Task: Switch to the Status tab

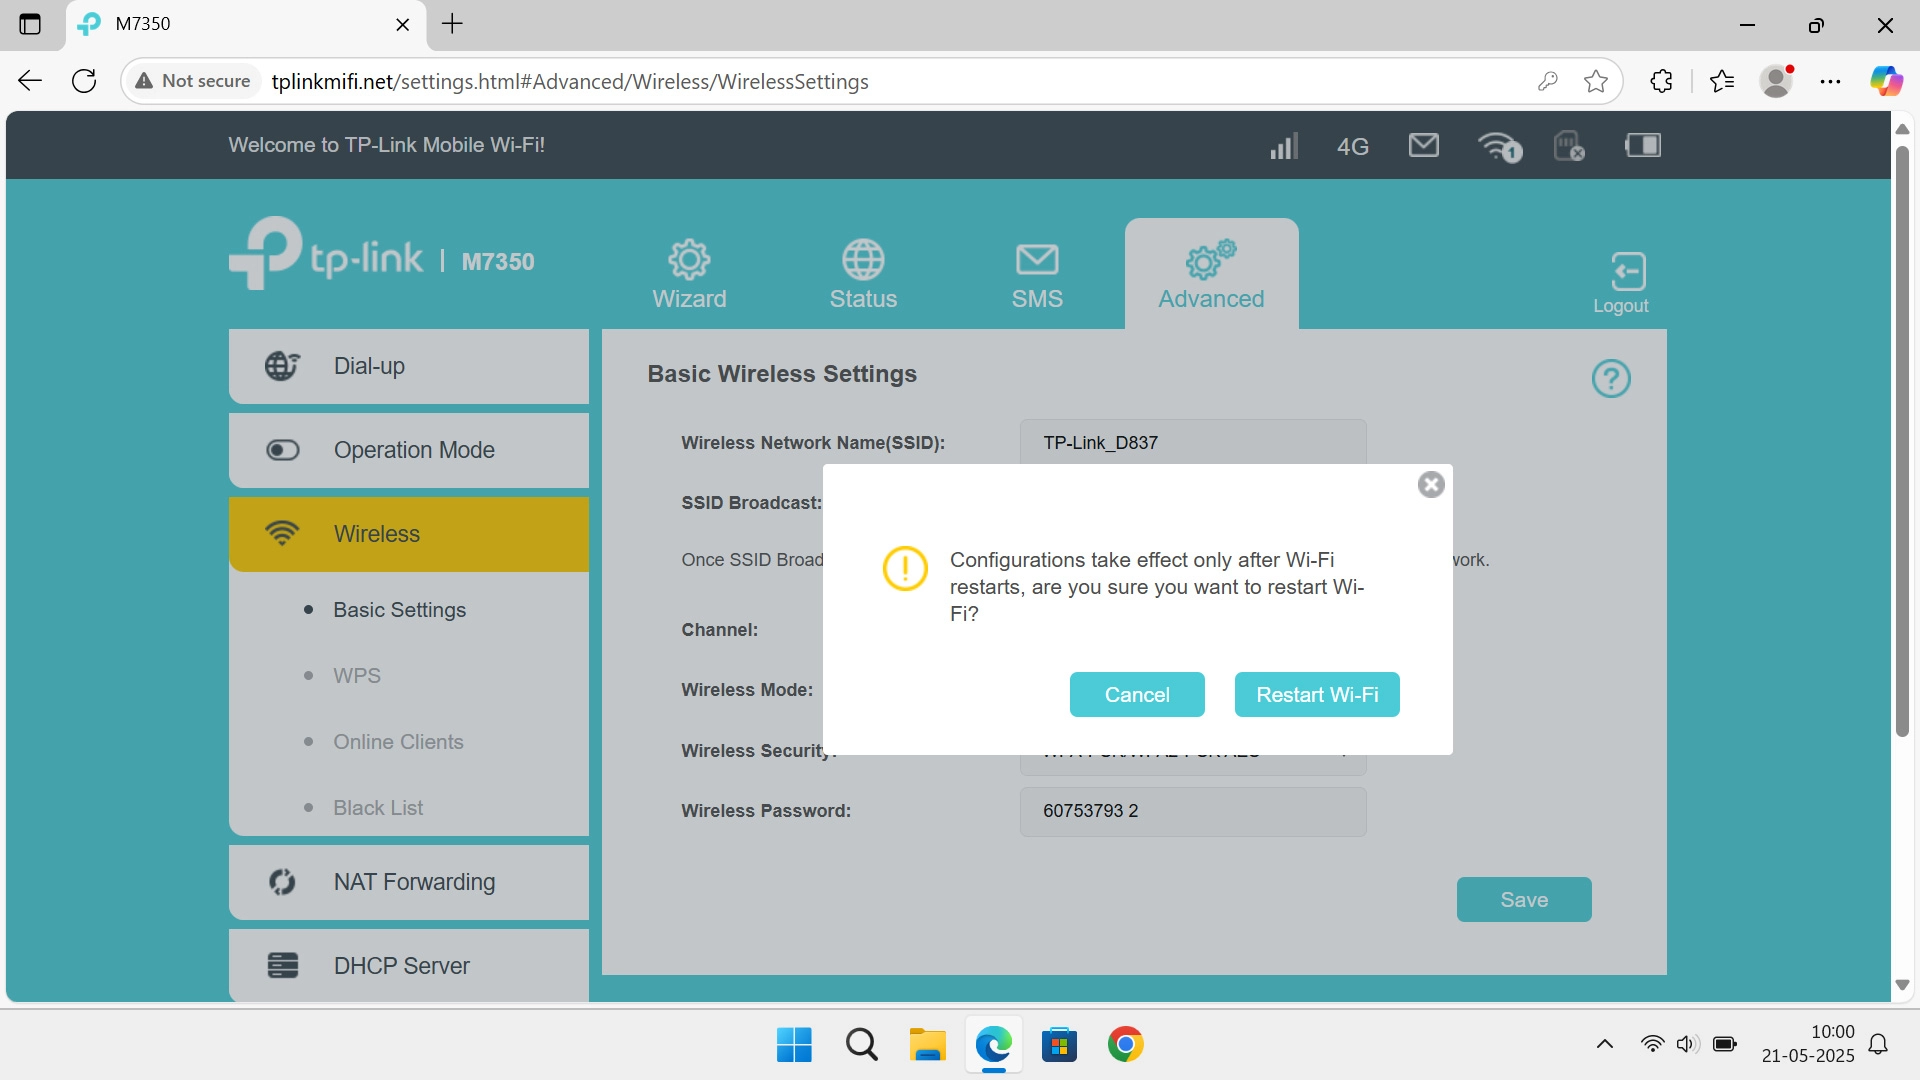Action: pos(862,275)
